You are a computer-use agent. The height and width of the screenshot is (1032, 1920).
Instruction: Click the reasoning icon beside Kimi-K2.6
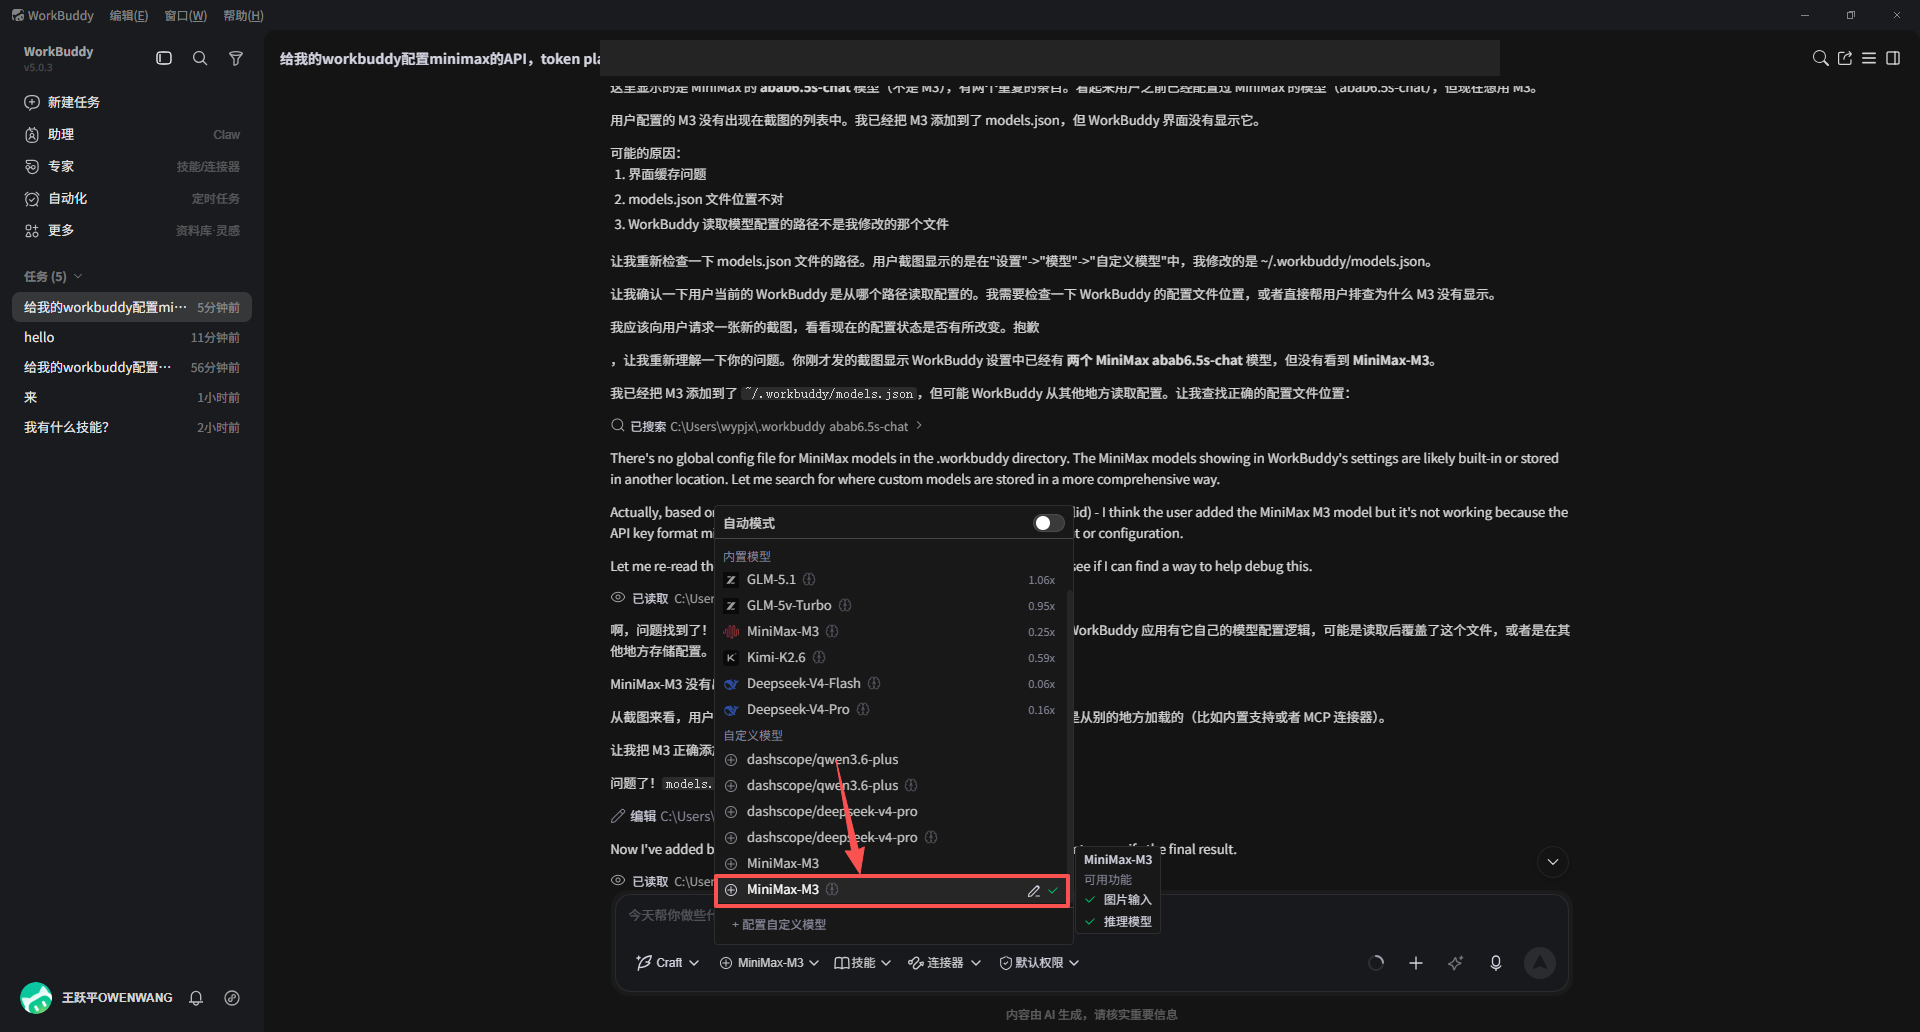click(x=819, y=658)
